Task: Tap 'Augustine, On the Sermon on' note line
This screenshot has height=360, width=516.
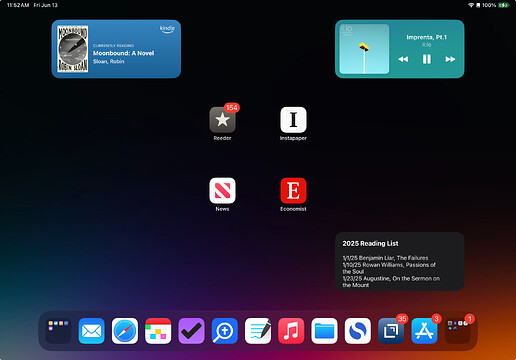Action: [x=391, y=278]
